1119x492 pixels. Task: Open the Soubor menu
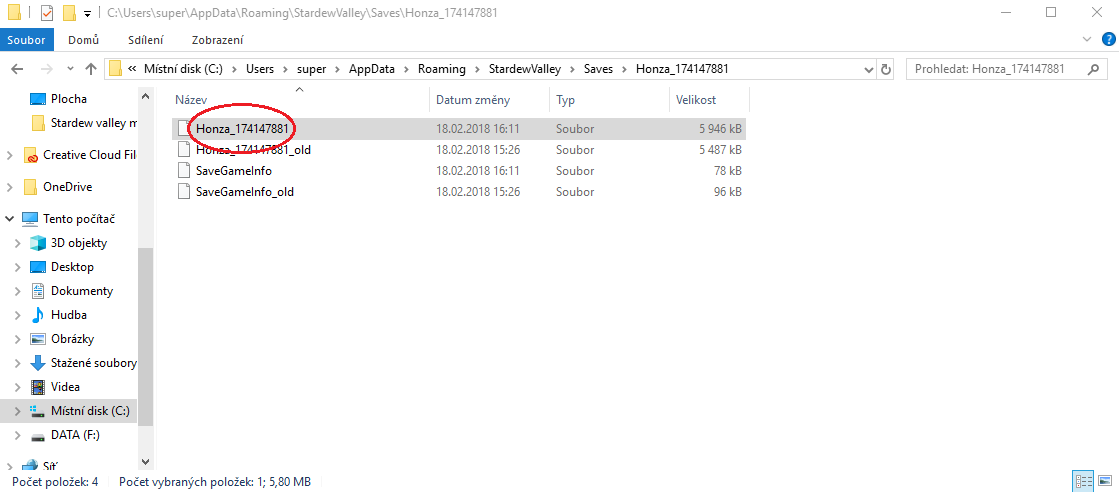point(26,40)
